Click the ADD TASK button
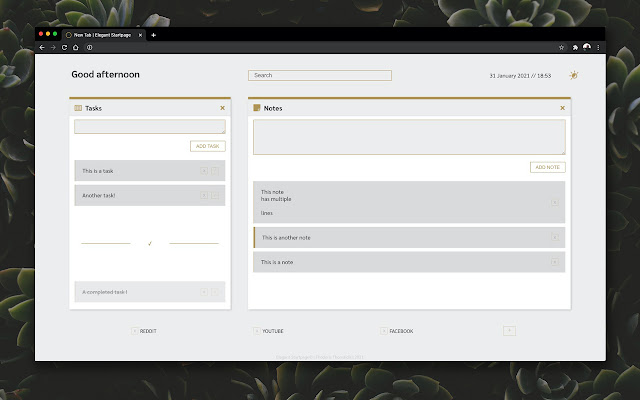Image resolution: width=640 pixels, height=400 pixels. [208, 146]
